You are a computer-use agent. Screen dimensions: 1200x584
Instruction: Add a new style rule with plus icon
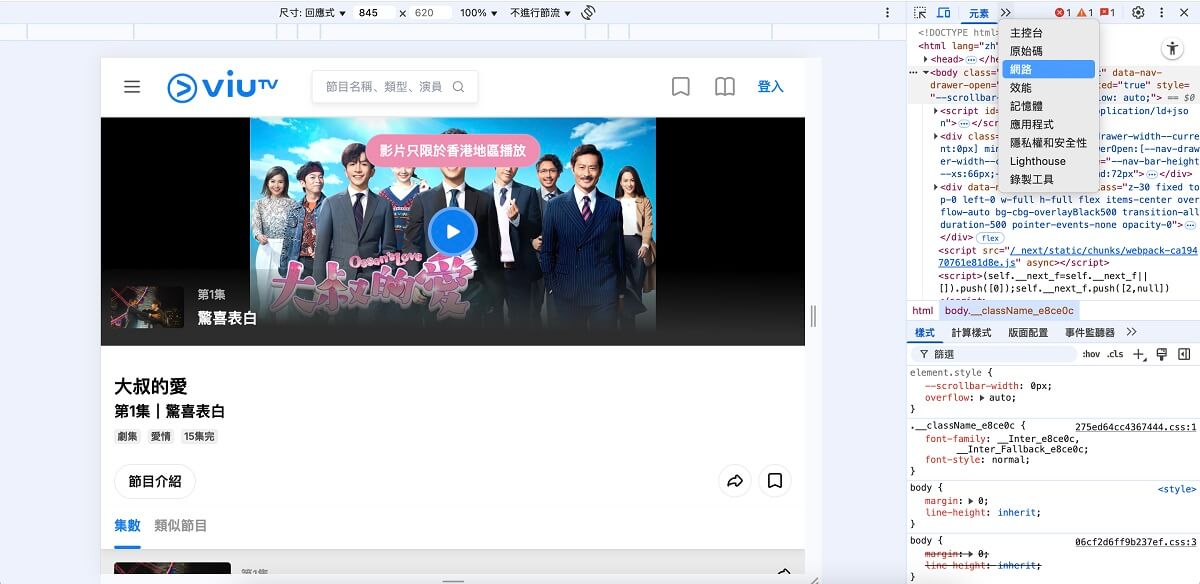coord(1138,354)
